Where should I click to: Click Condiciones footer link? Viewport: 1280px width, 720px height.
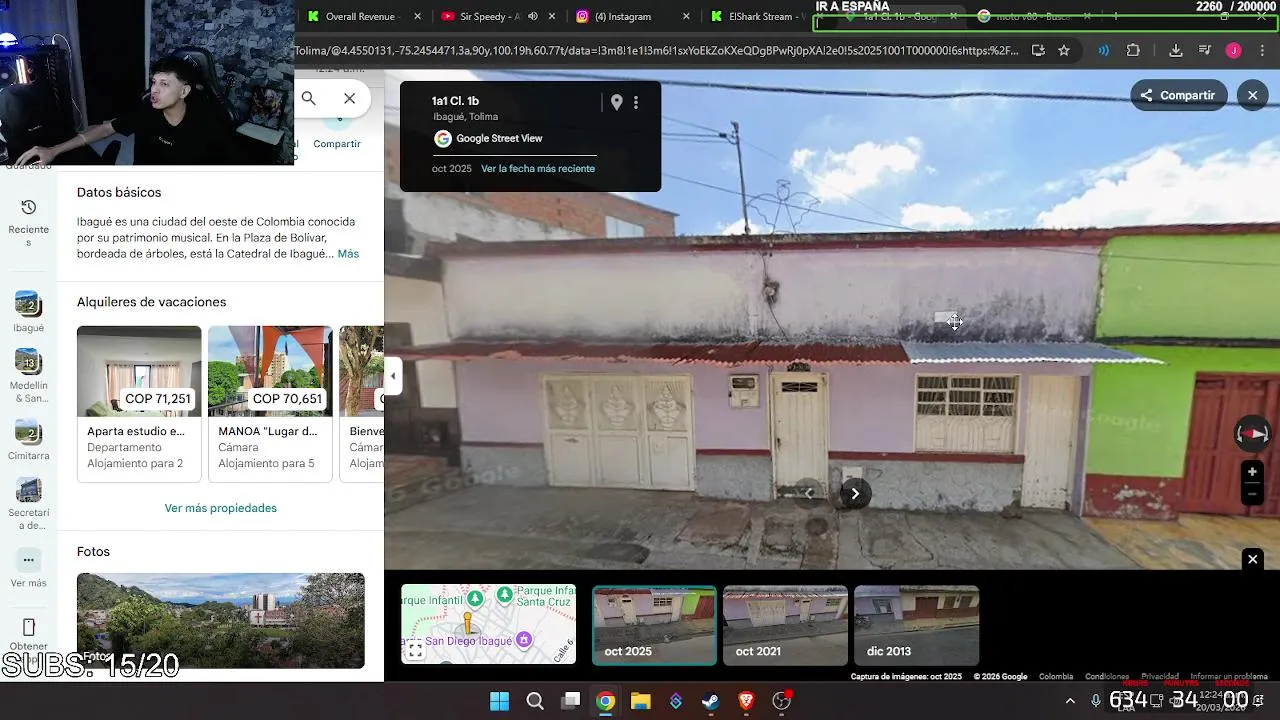pos(1107,677)
